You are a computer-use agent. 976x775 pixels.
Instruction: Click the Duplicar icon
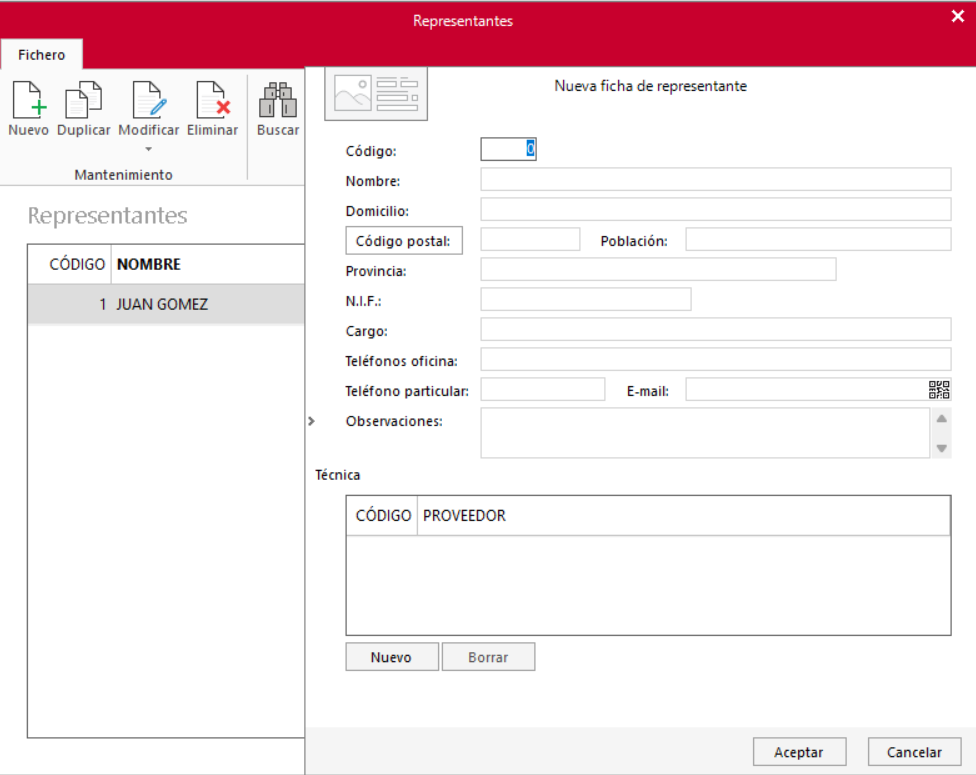pos(83,100)
